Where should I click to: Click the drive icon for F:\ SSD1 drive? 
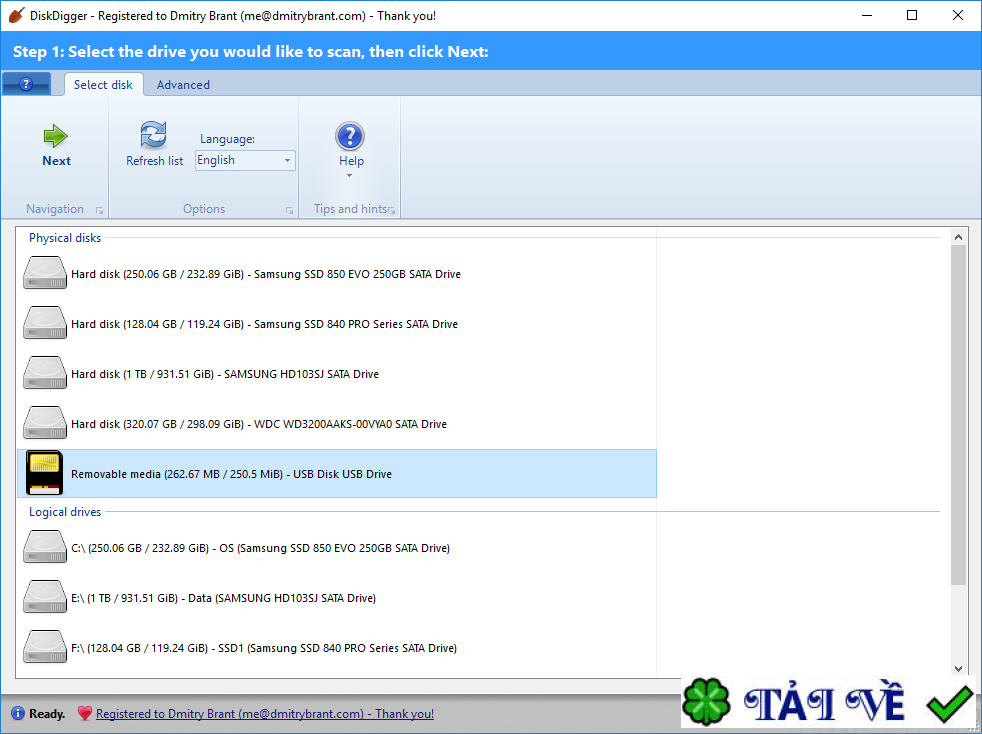[45, 648]
